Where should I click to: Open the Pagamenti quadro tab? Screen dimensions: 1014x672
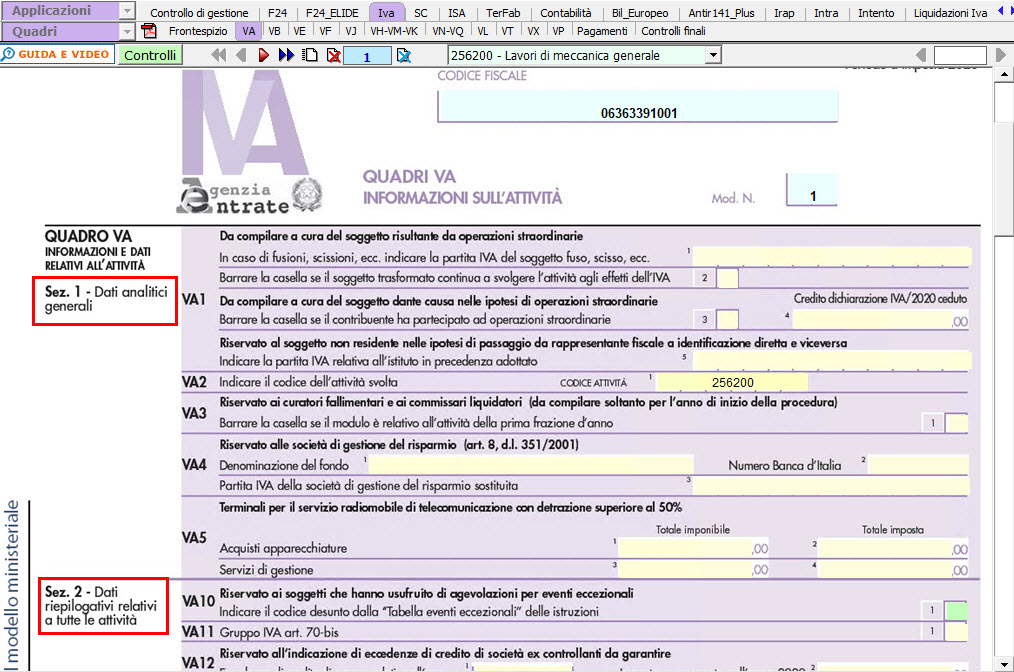click(x=602, y=31)
